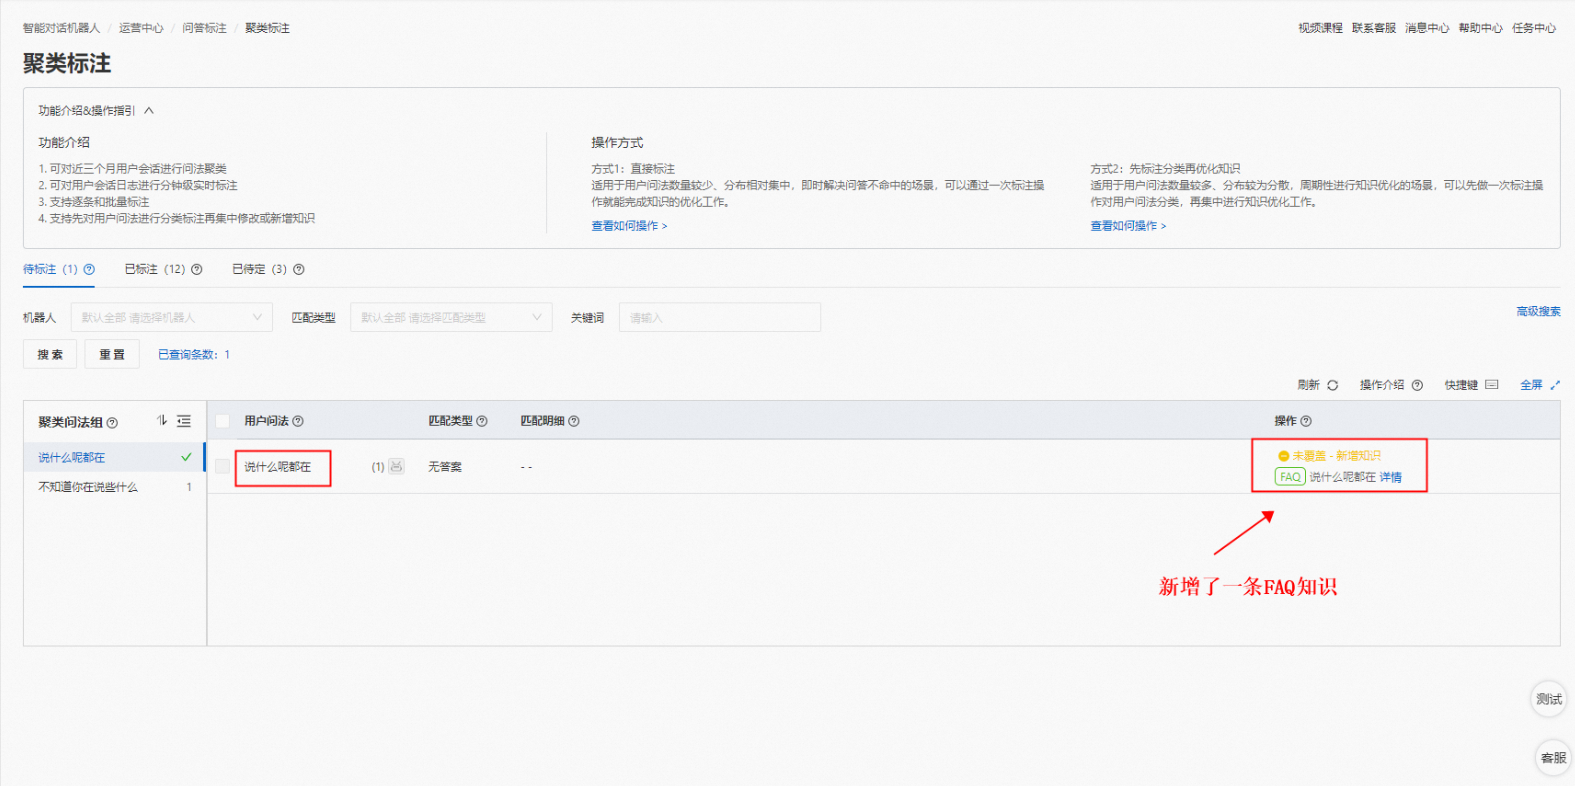Click the list-collapse icon in 聚类问法组 header
The height and width of the screenshot is (786, 1575).
point(184,421)
